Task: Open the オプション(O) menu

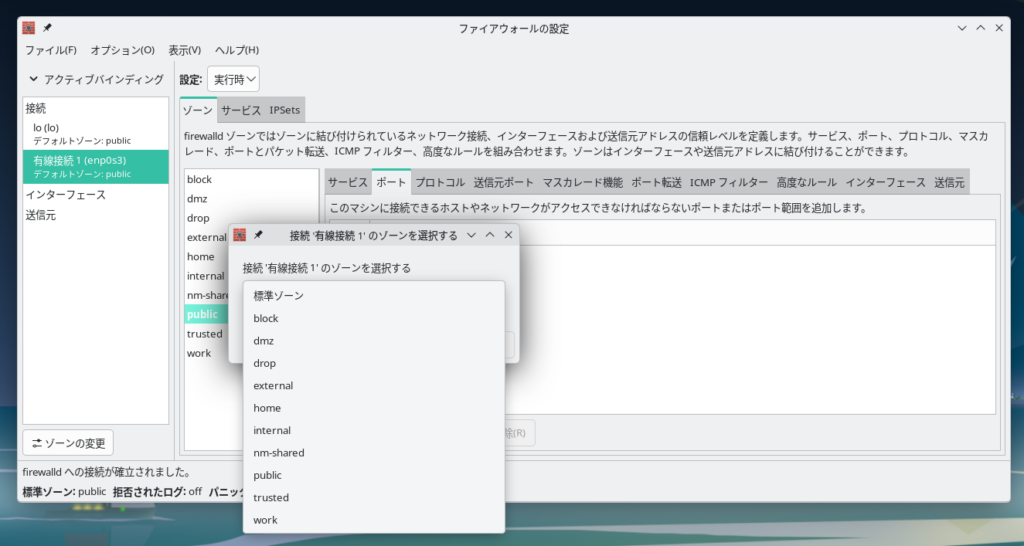Action: click(x=122, y=50)
